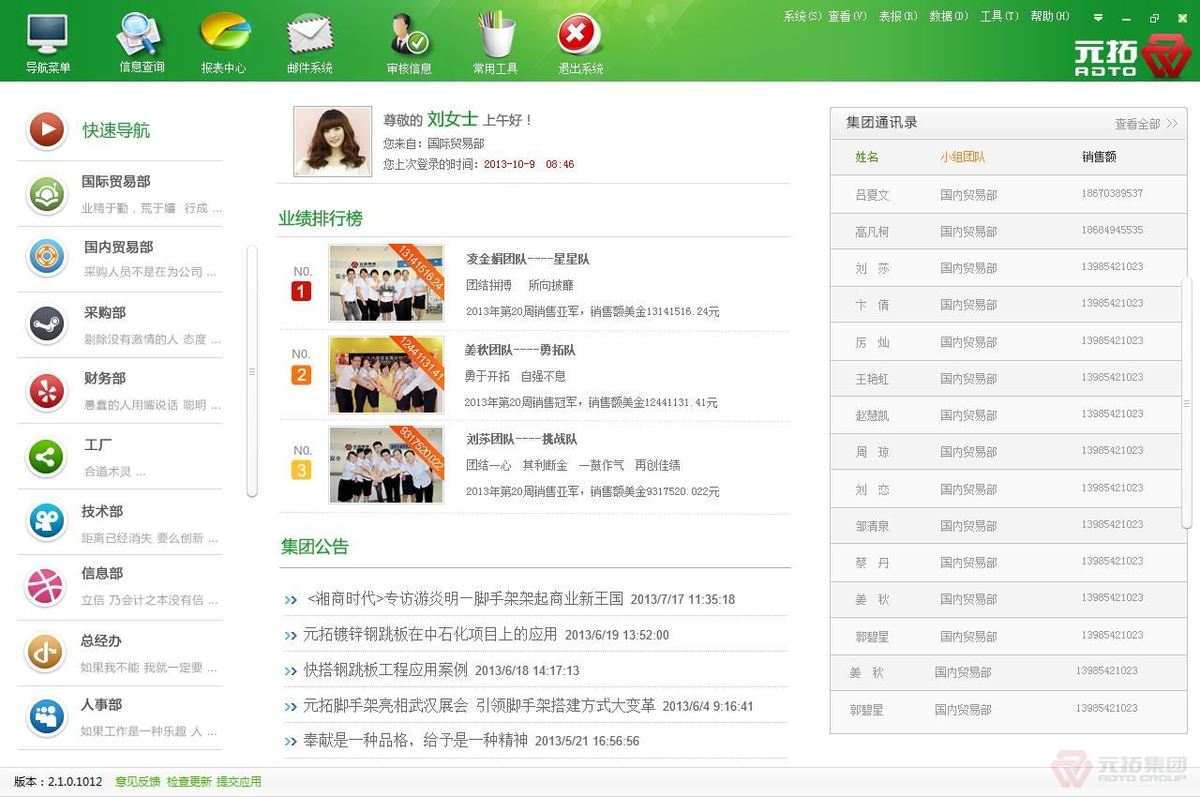Open the 数据(D) menu
This screenshot has width=1200, height=797.
tap(948, 16)
